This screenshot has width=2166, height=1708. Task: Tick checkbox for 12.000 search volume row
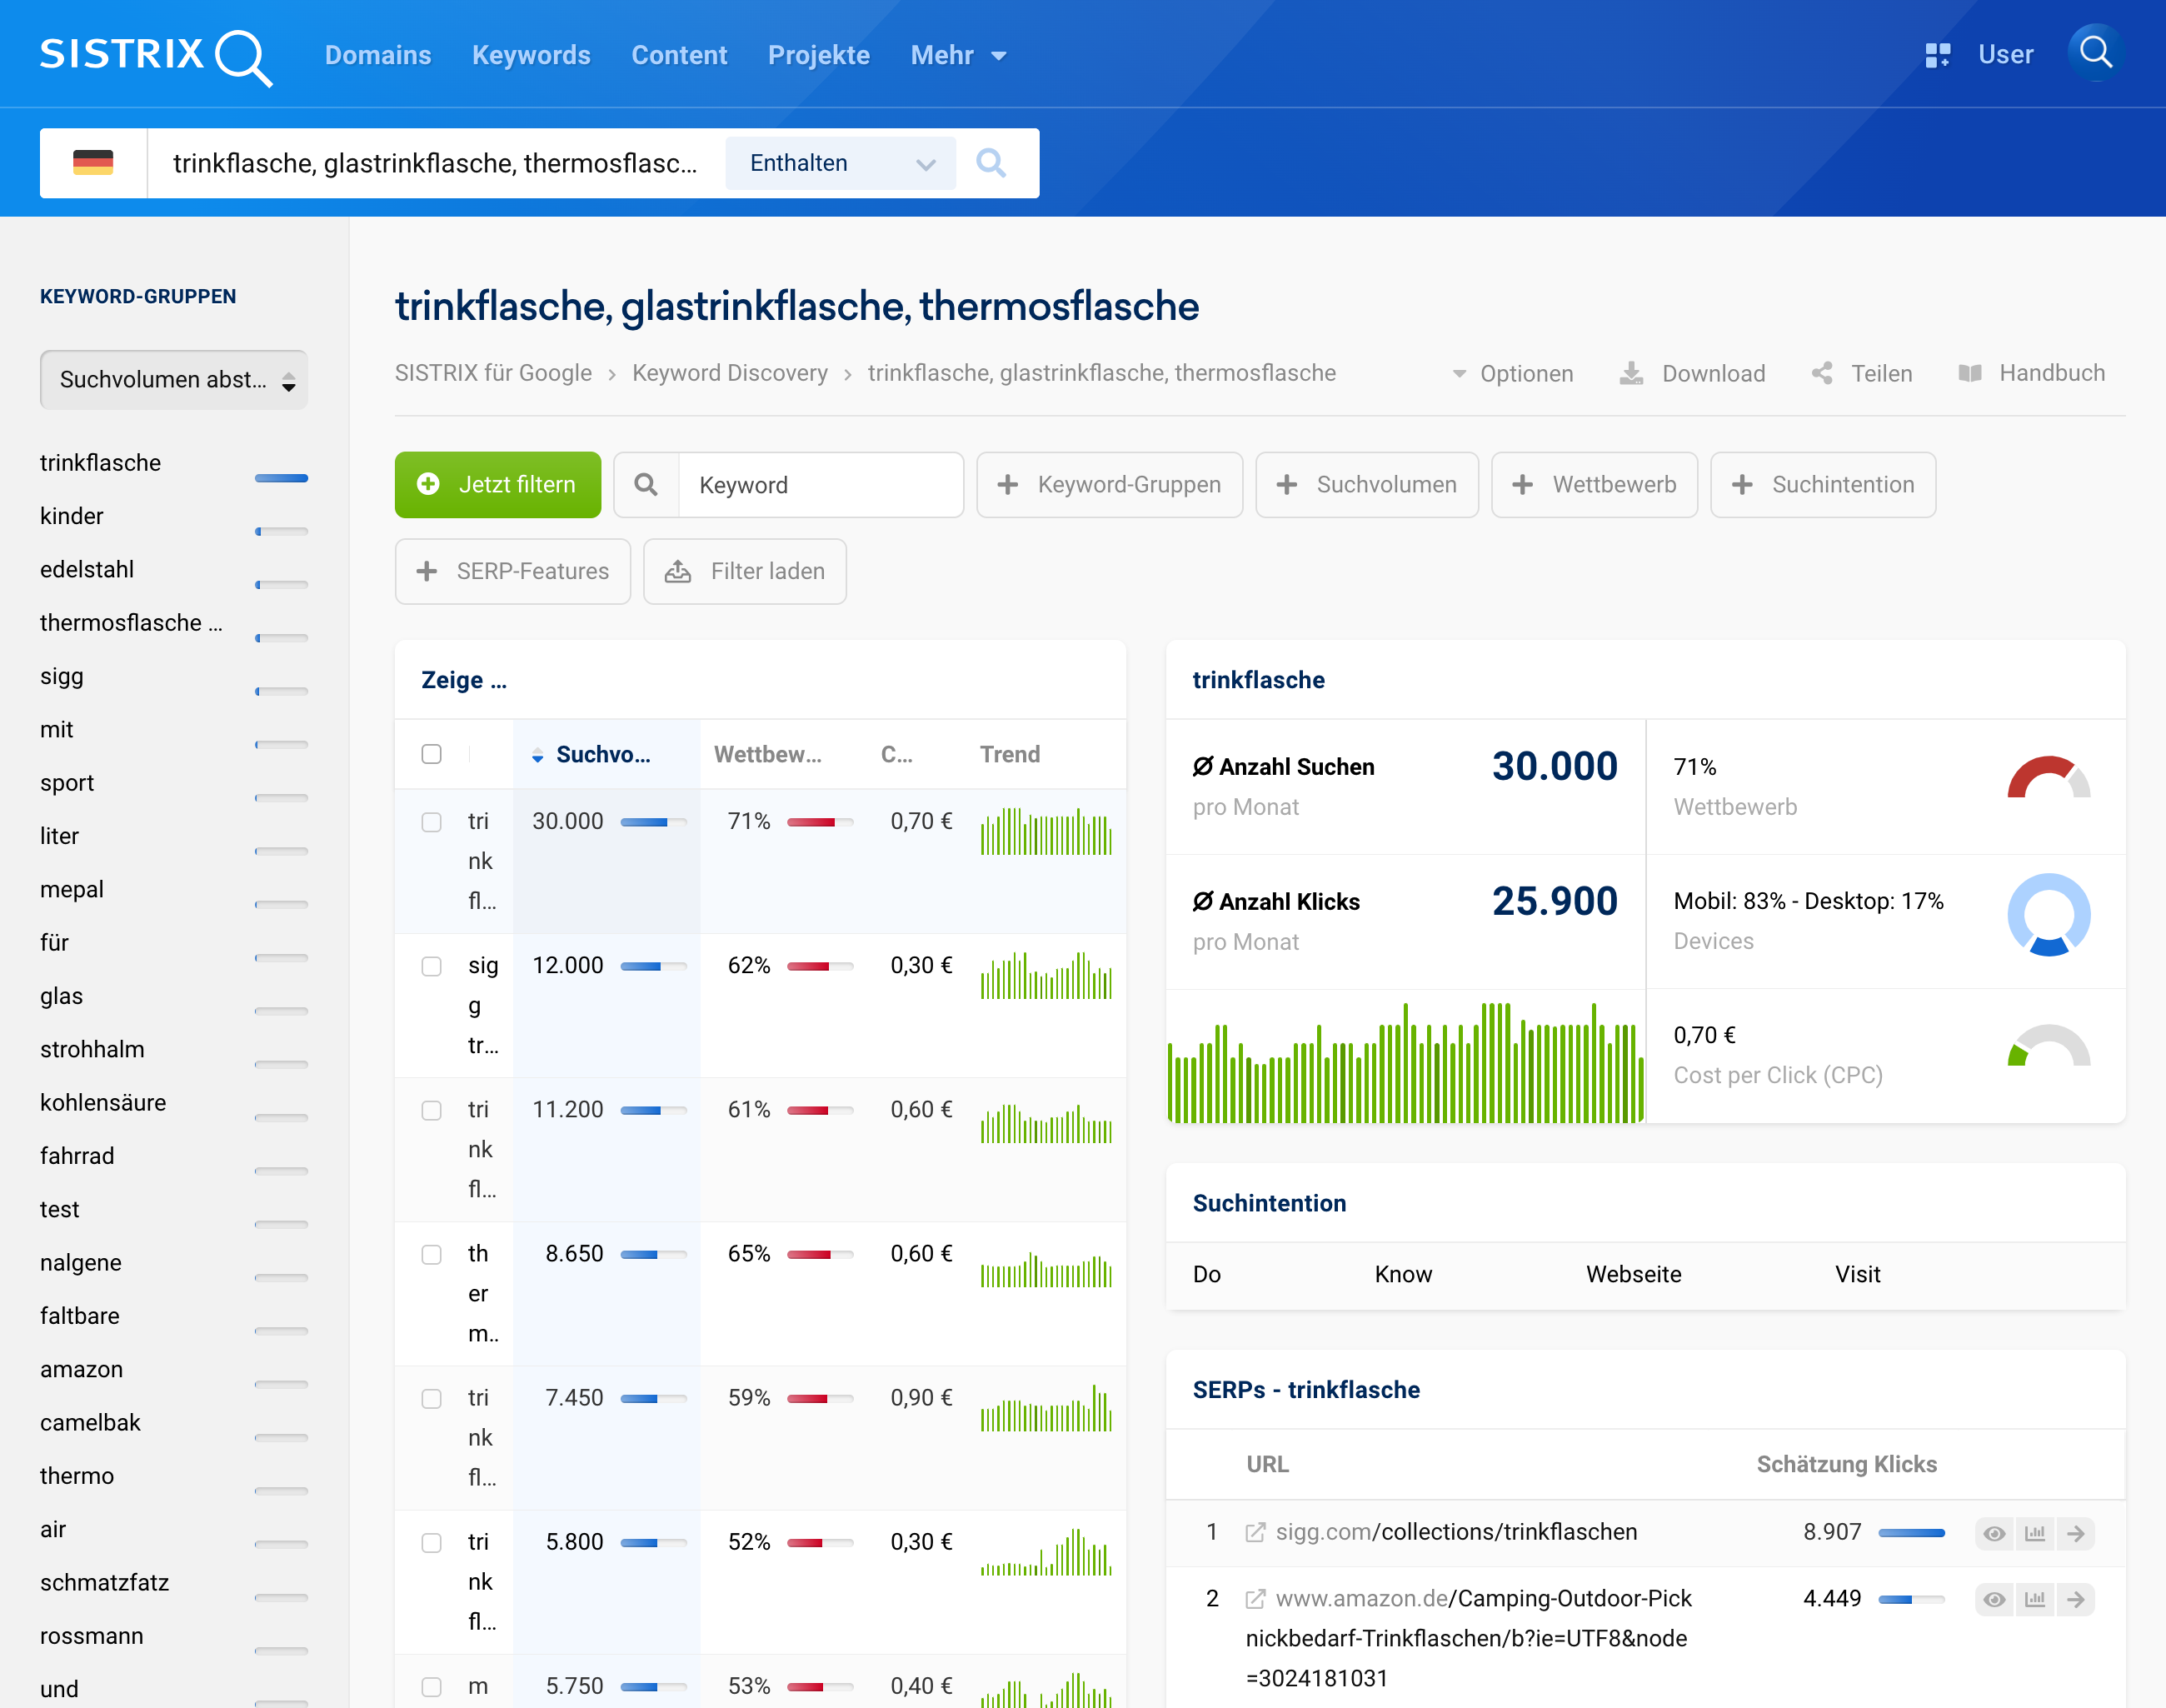pos(431,966)
